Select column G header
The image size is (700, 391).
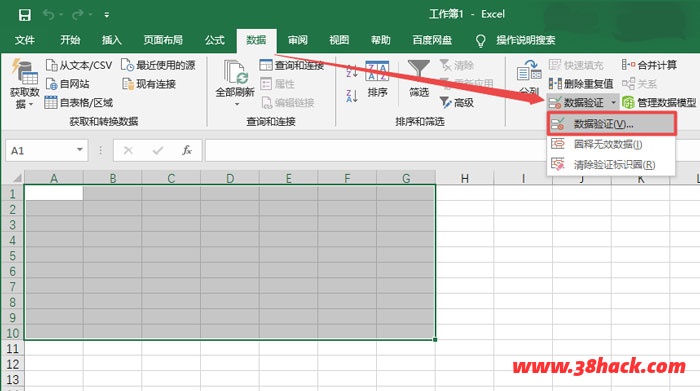(406, 179)
